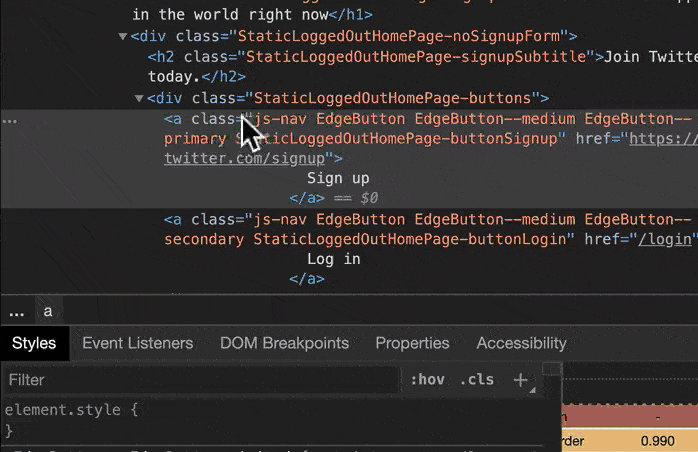Open the selected element's ellipsis actions menu
The height and width of the screenshot is (452, 698).
[x=9, y=121]
